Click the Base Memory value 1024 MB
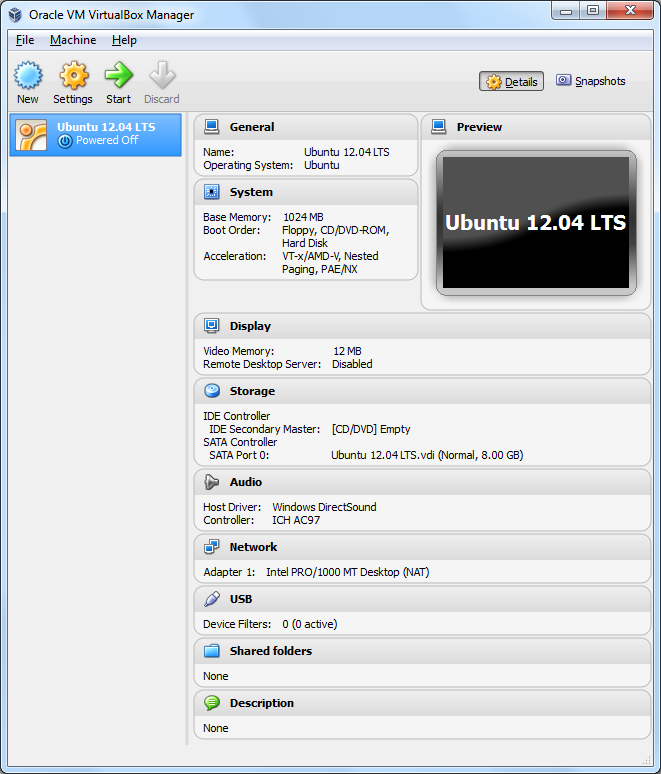661x774 pixels. 303,217
